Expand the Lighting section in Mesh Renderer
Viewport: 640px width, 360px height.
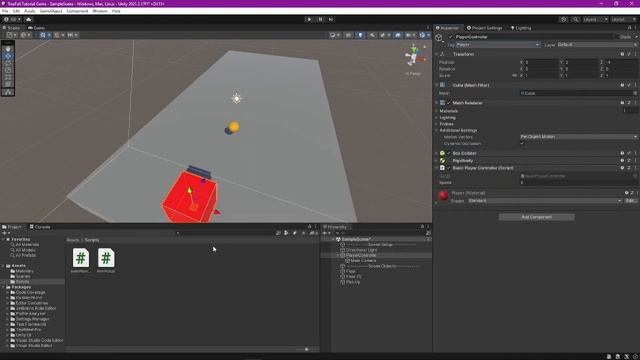pos(437,118)
